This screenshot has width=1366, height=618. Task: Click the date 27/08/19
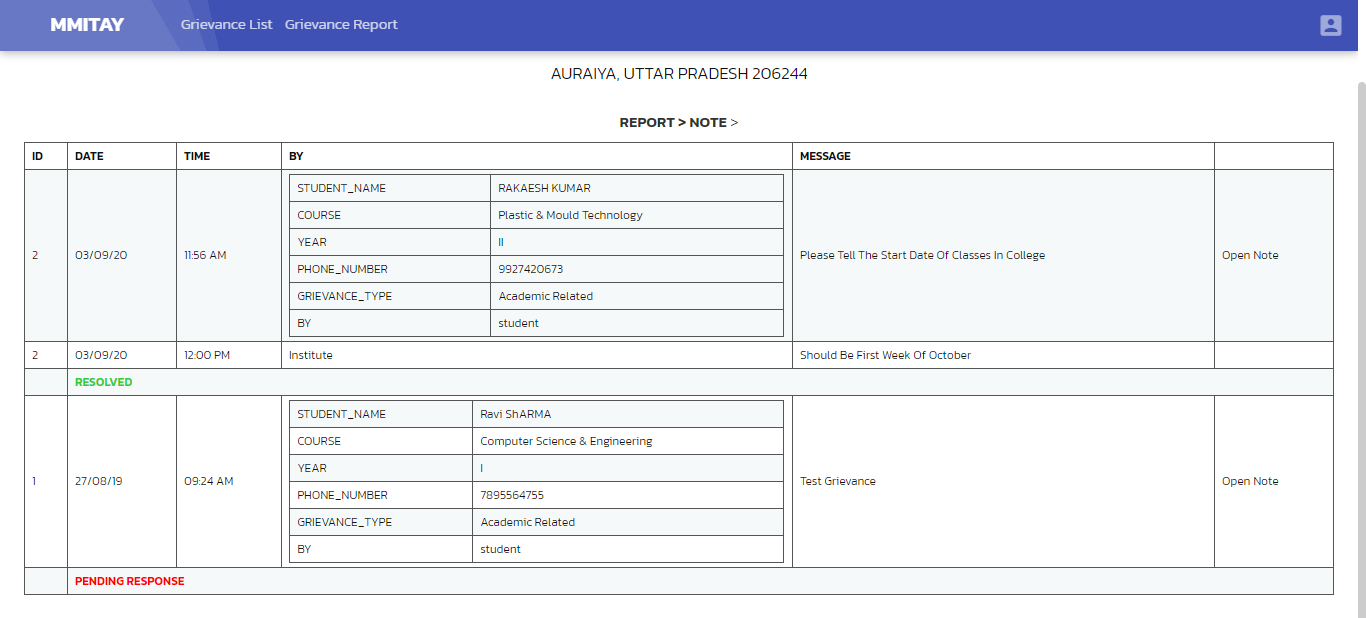click(x=99, y=481)
